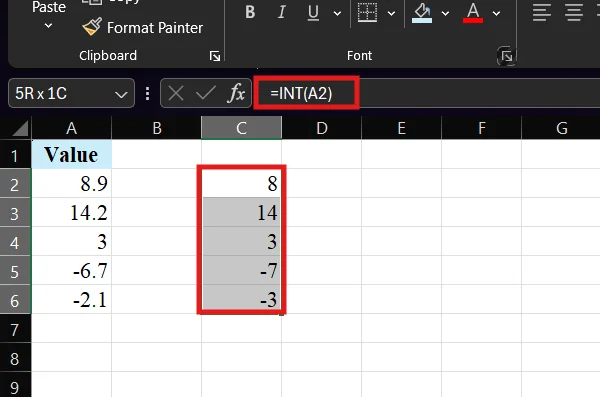
Task: Toggle Underline formatting
Action: point(313,12)
